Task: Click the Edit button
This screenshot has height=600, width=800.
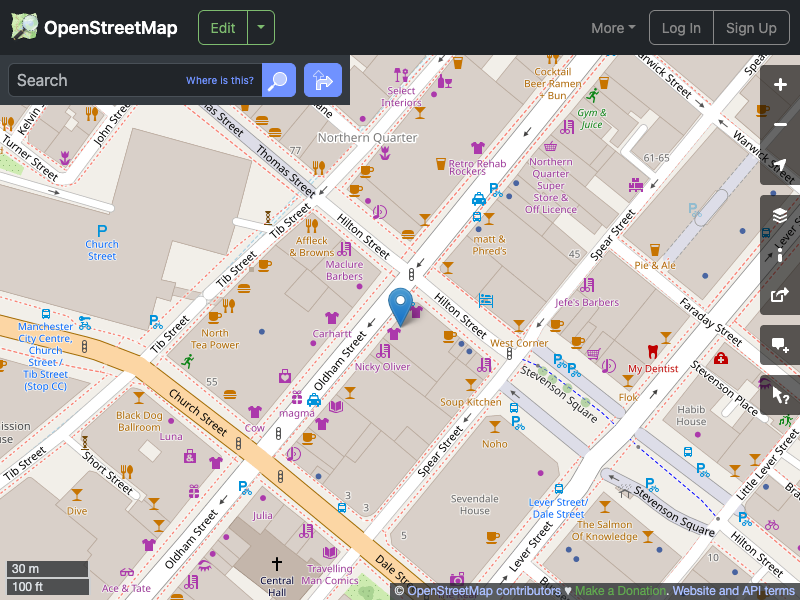Action: pyautogui.click(x=222, y=28)
